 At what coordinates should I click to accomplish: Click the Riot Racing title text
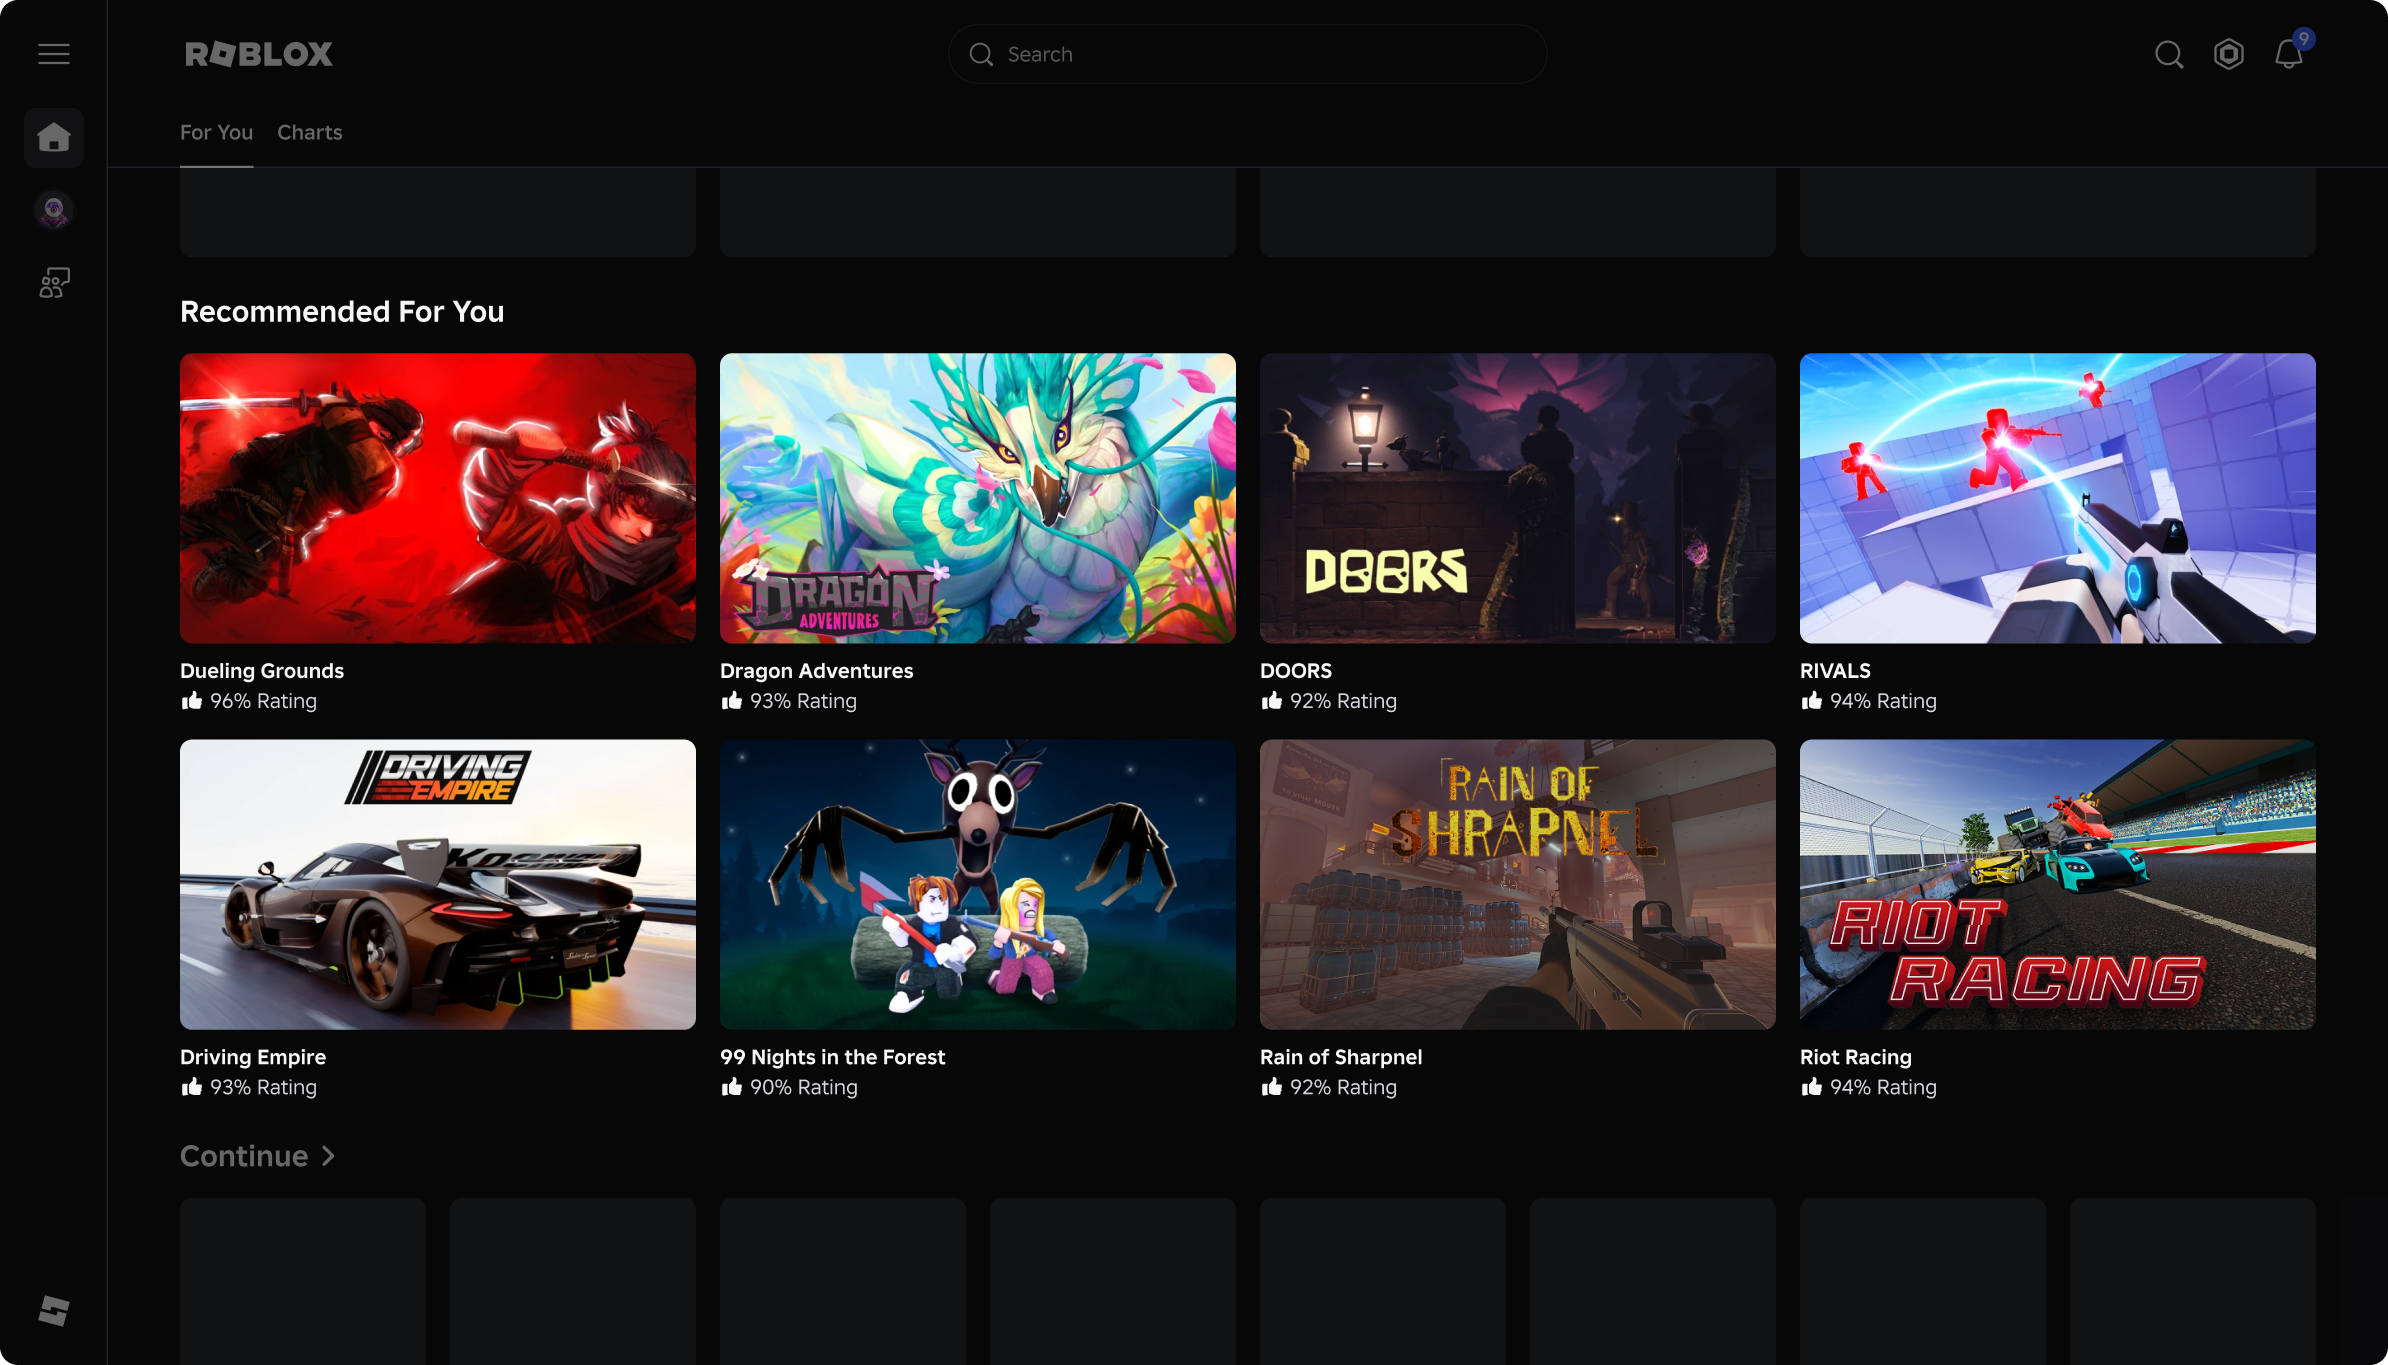[1856, 1057]
